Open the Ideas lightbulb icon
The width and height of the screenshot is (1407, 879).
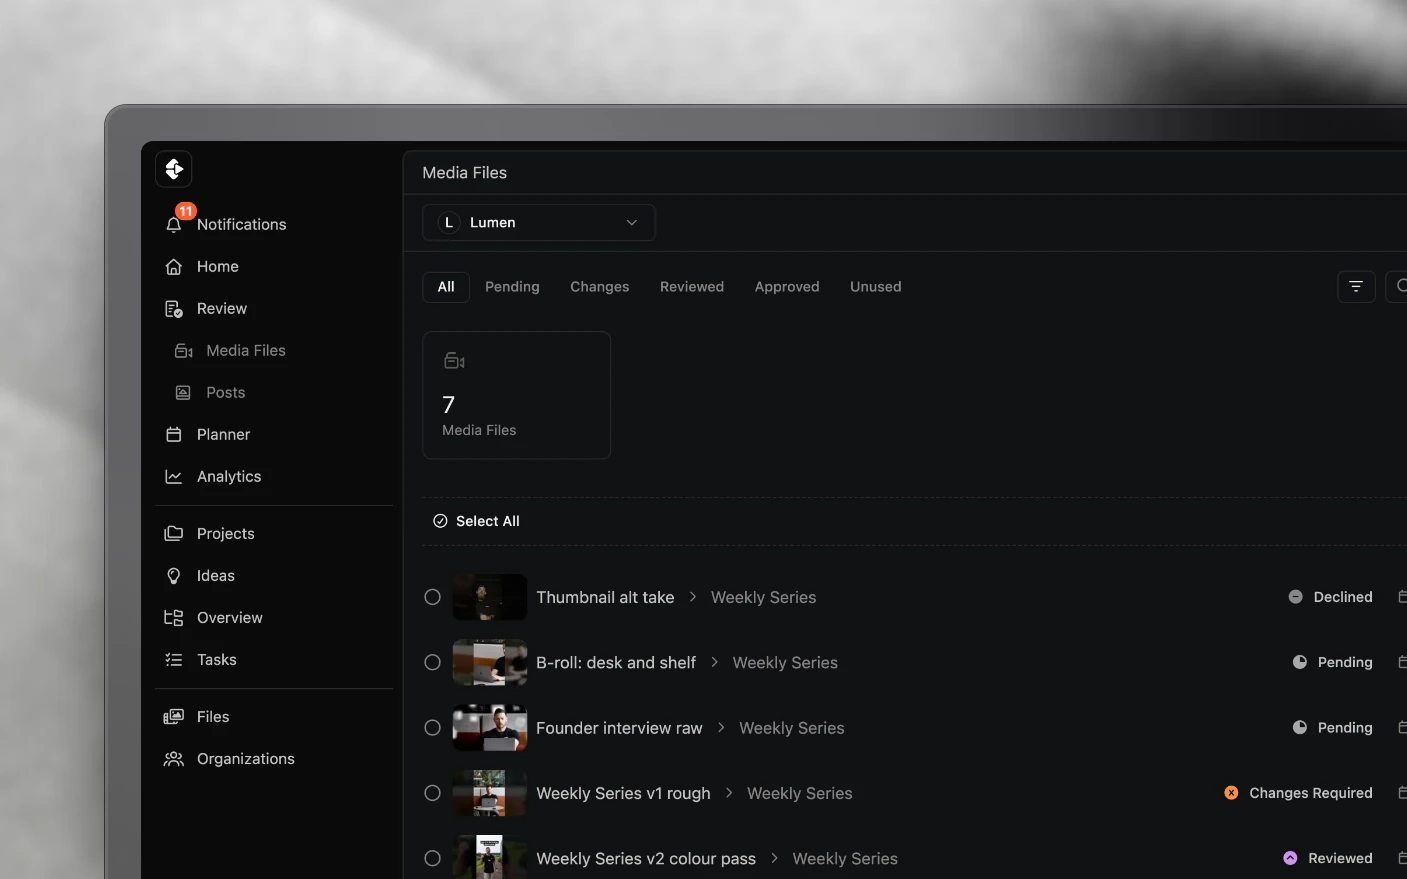(x=174, y=576)
